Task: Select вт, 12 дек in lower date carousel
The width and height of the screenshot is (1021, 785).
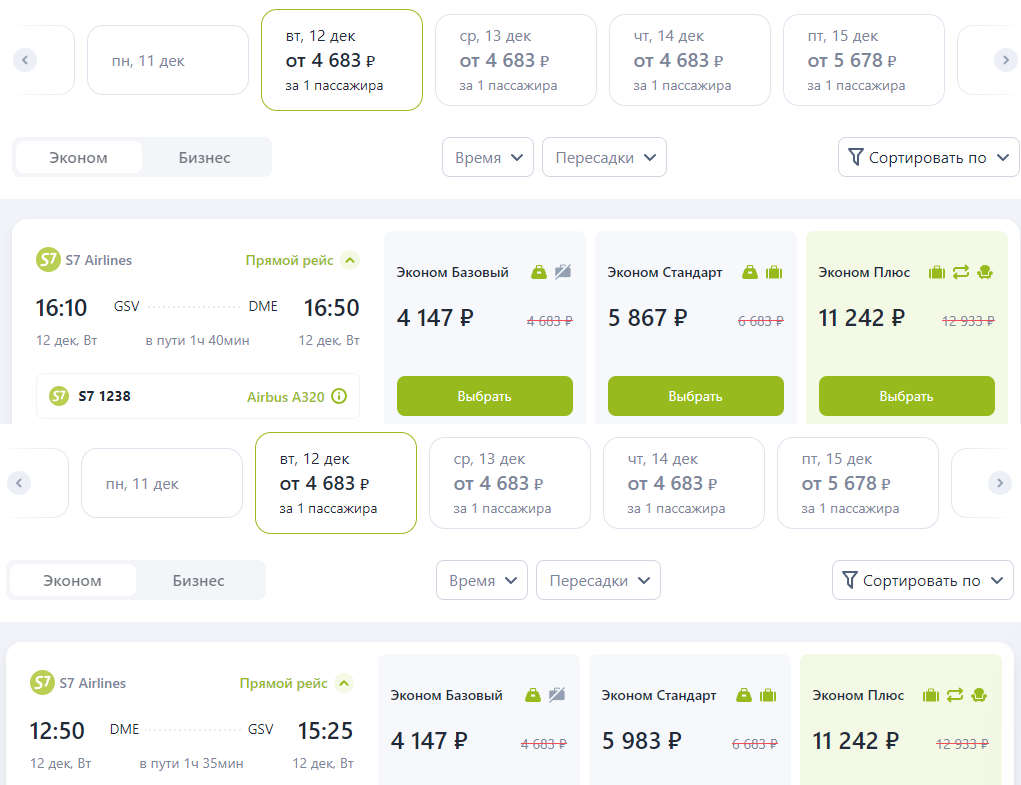Action: 336,483
